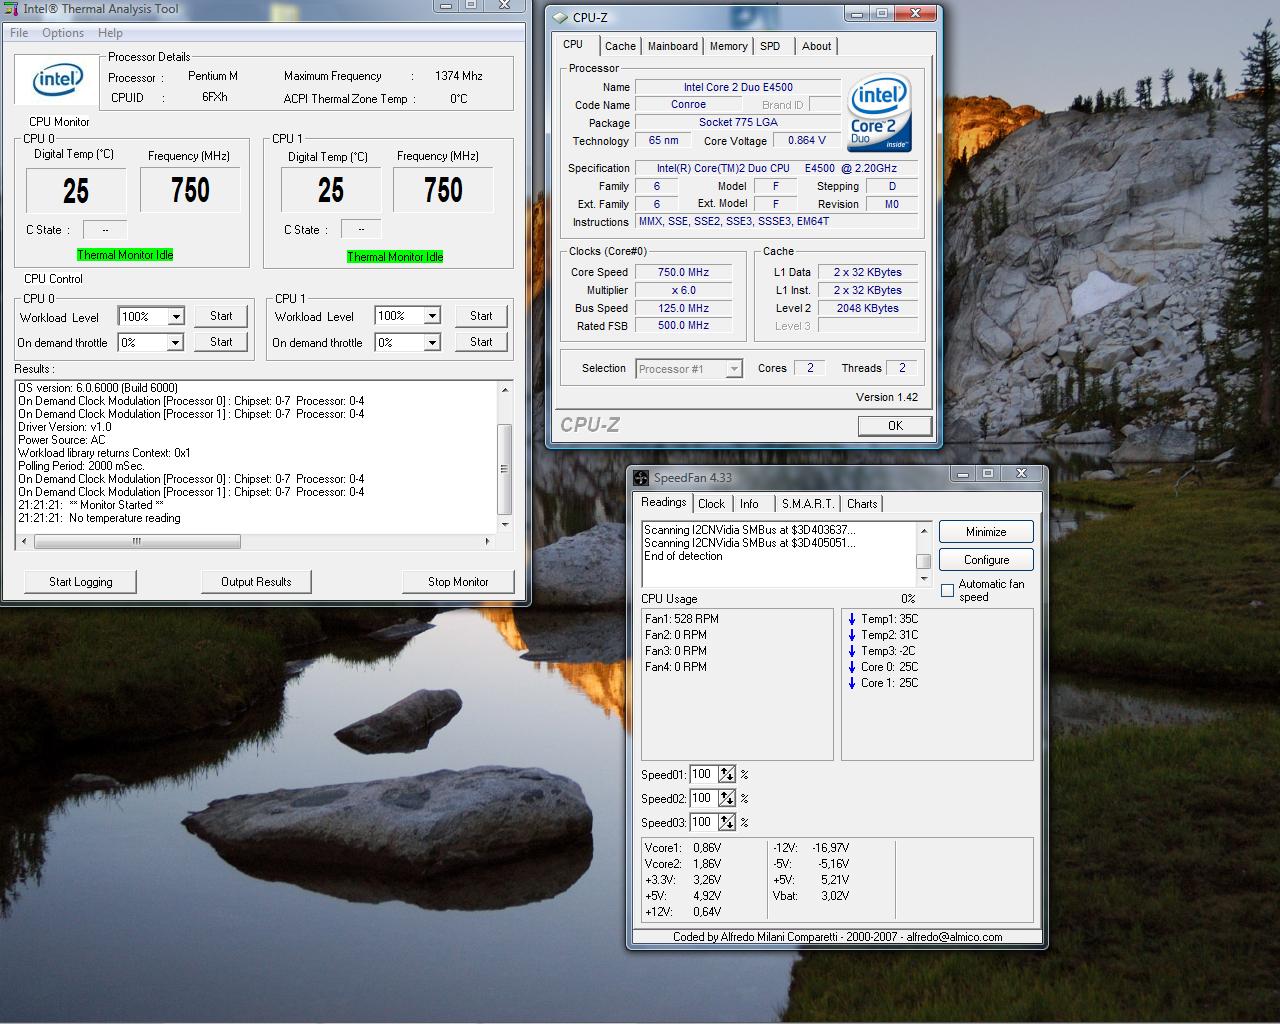
Task: Open the Help menu
Action: point(110,33)
